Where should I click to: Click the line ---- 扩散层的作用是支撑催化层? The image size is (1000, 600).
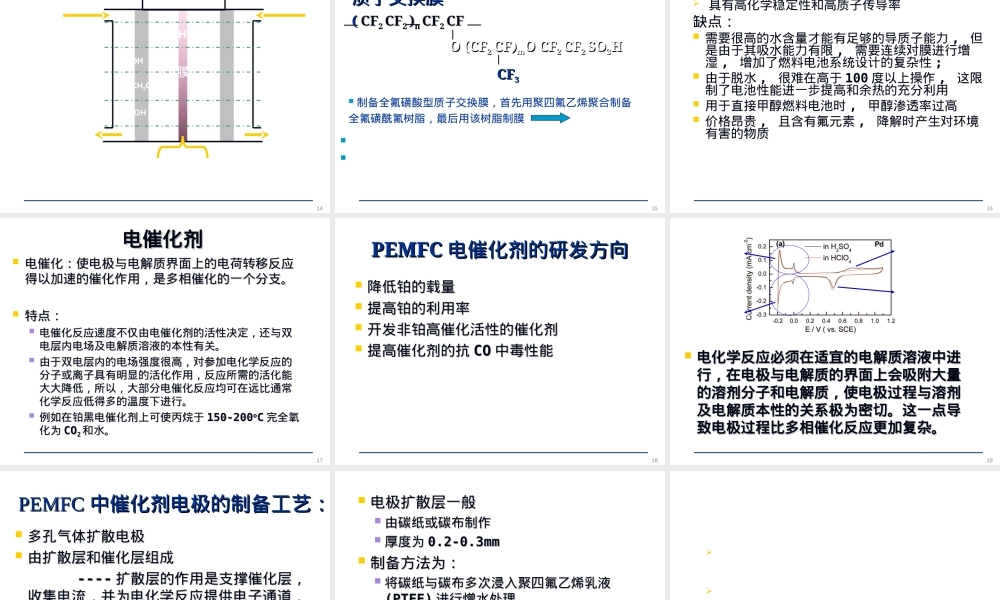[190, 579]
